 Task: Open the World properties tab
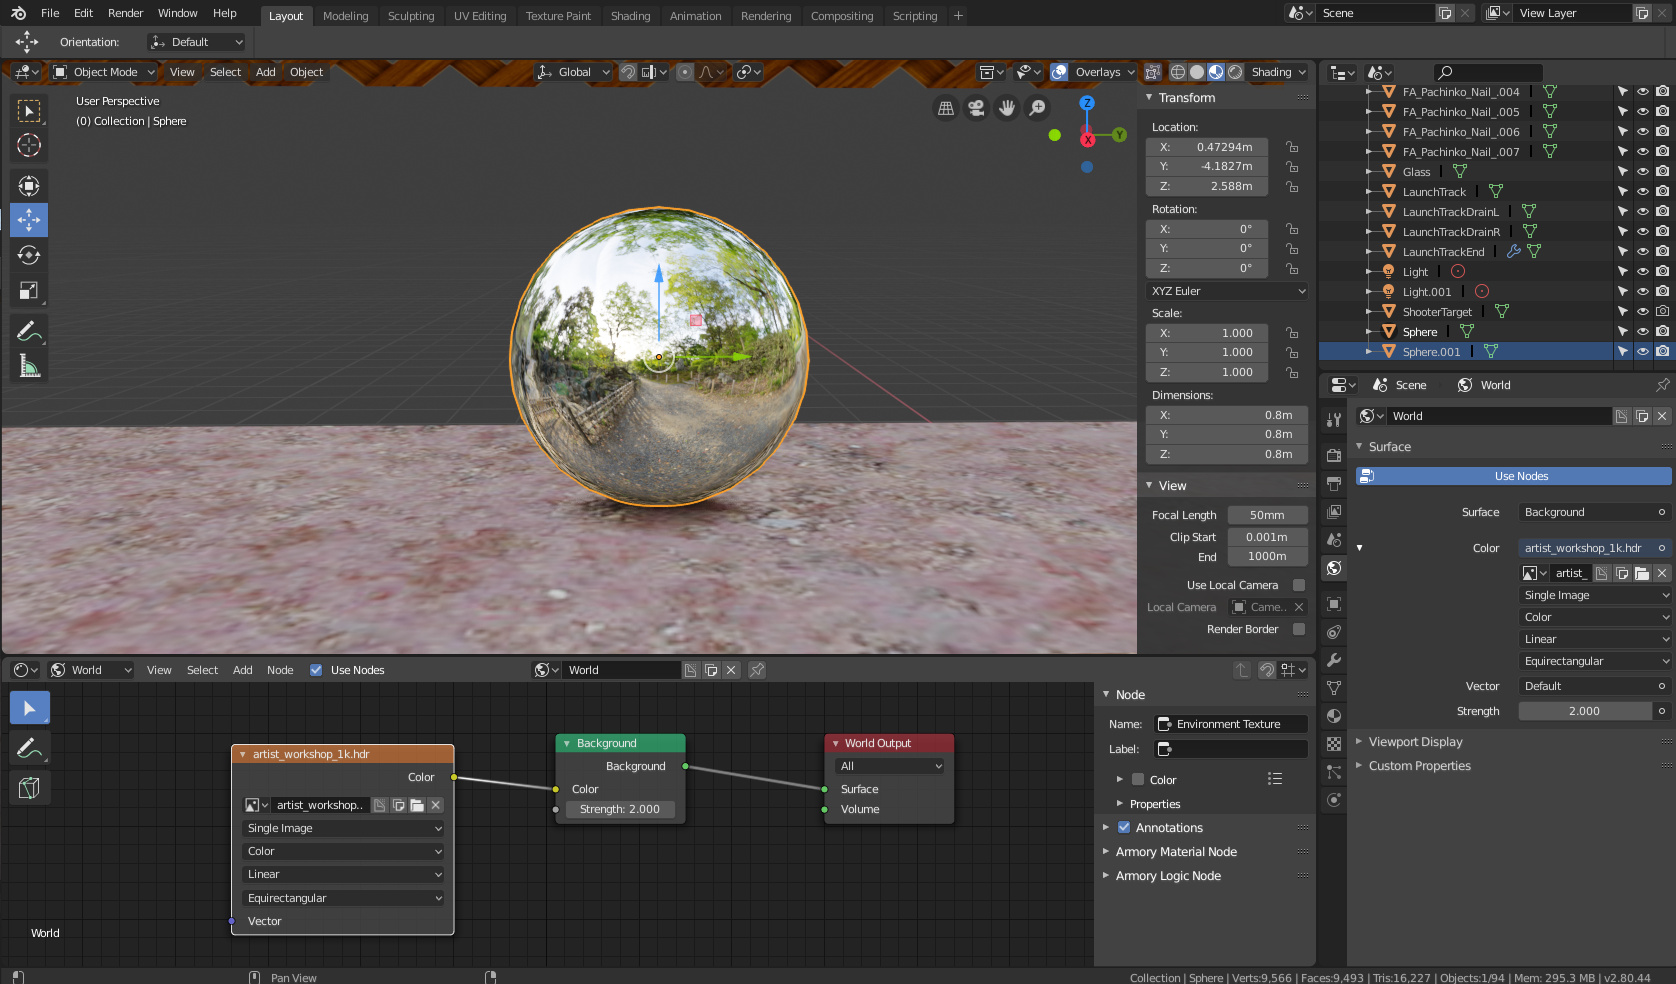pyautogui.click(x=1333, y=568)
